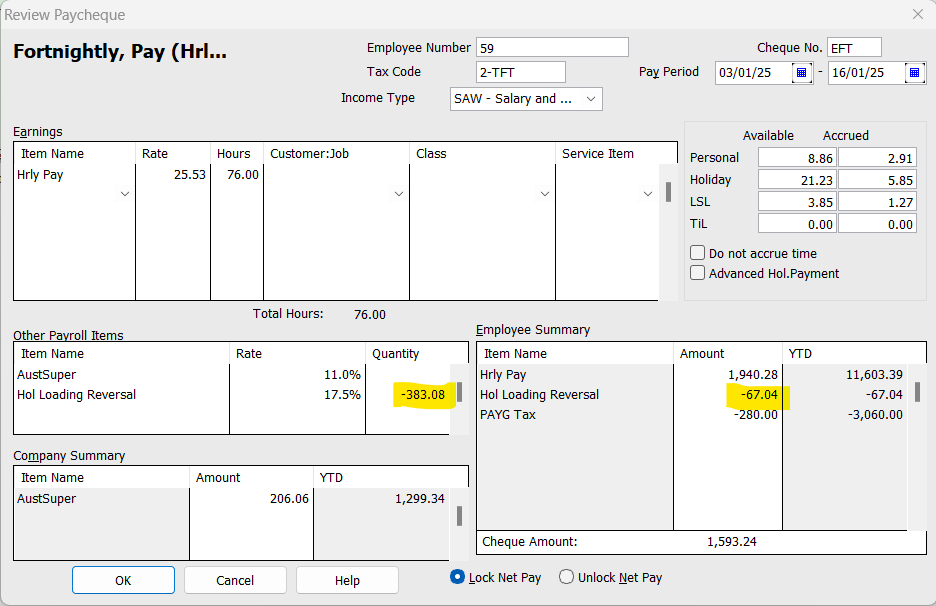Click AustSuper in Company Summary

click(47, 499)
